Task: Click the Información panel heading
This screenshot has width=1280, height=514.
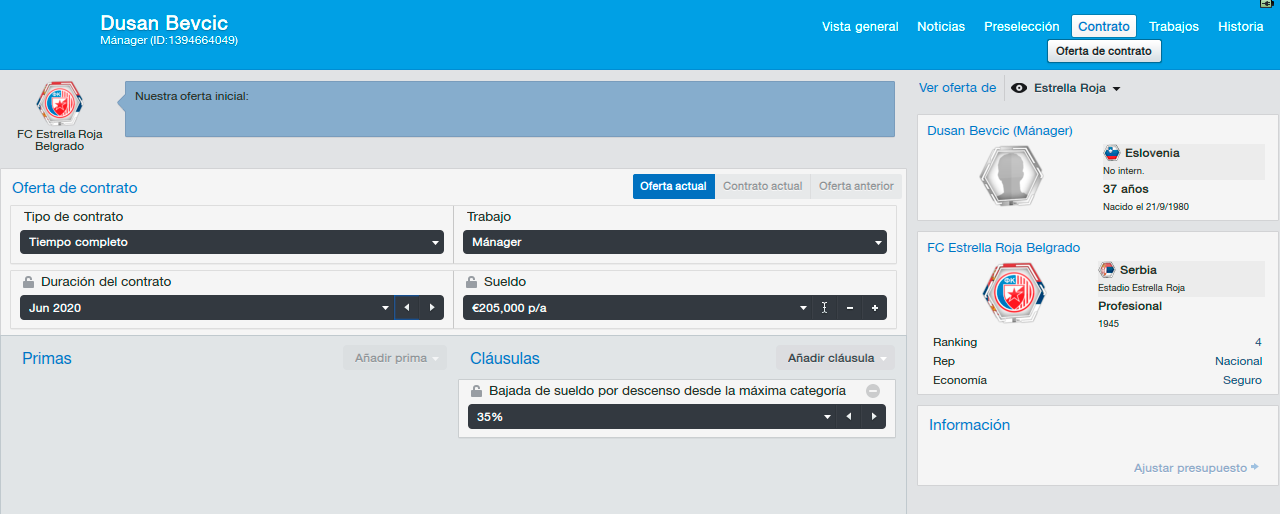Action: 969,425
